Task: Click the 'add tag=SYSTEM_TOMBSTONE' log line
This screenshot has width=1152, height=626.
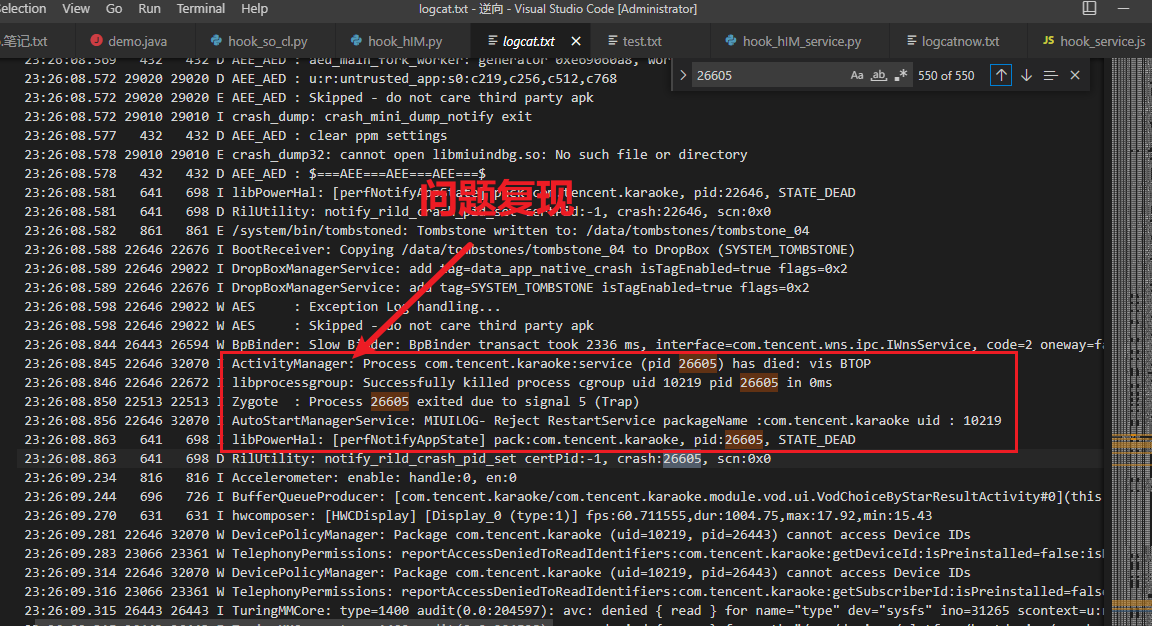Action: pyautogui.click(x=417, y=288)
